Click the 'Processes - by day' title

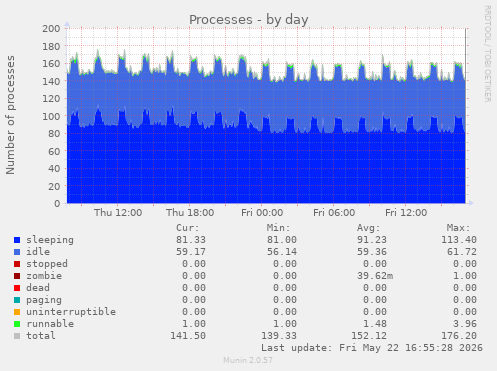(249, 20)
